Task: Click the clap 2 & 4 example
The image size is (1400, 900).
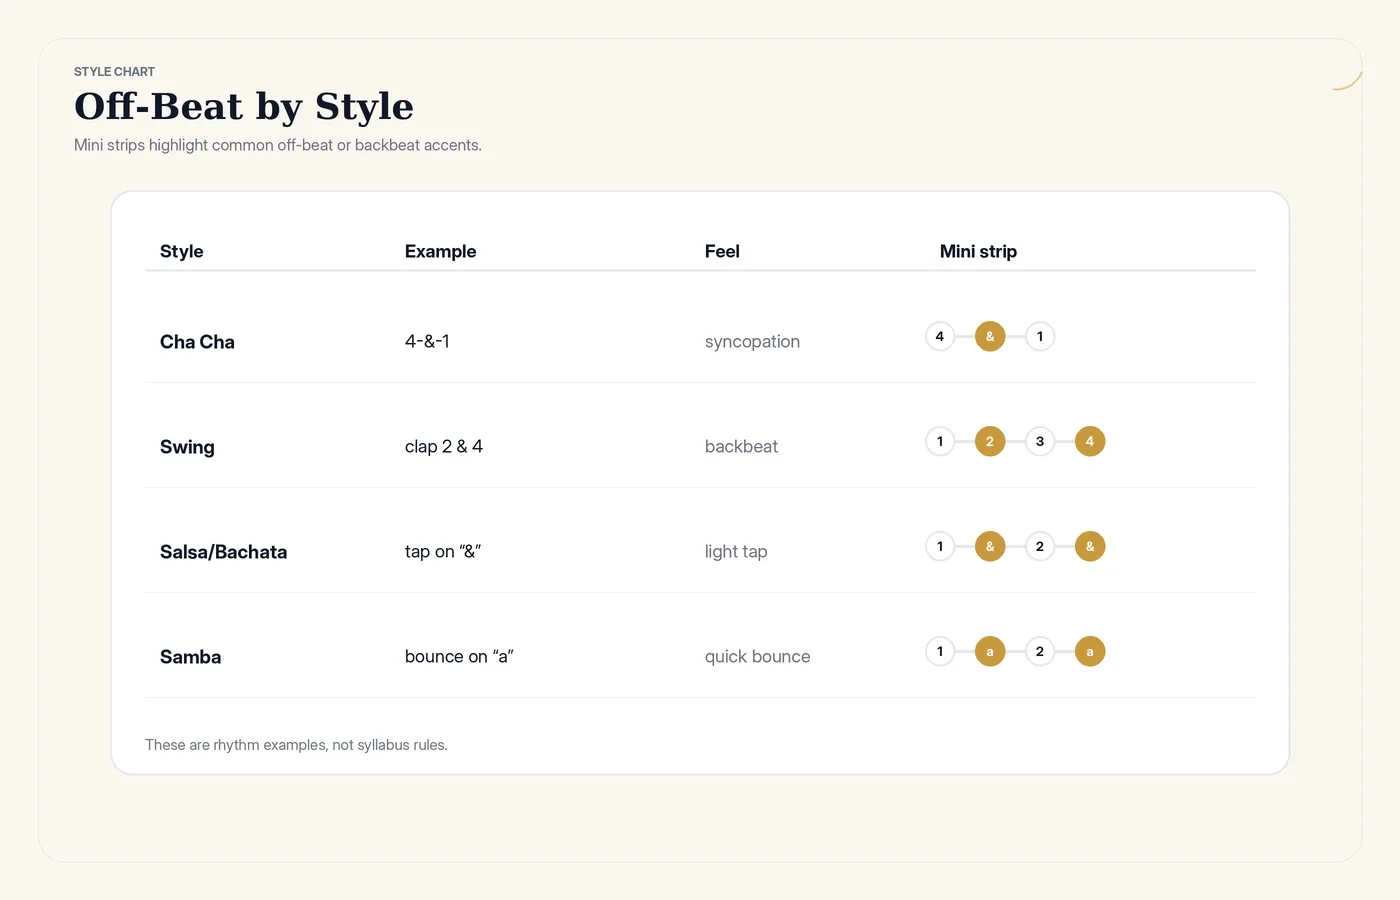Action: tap(444, 447)
